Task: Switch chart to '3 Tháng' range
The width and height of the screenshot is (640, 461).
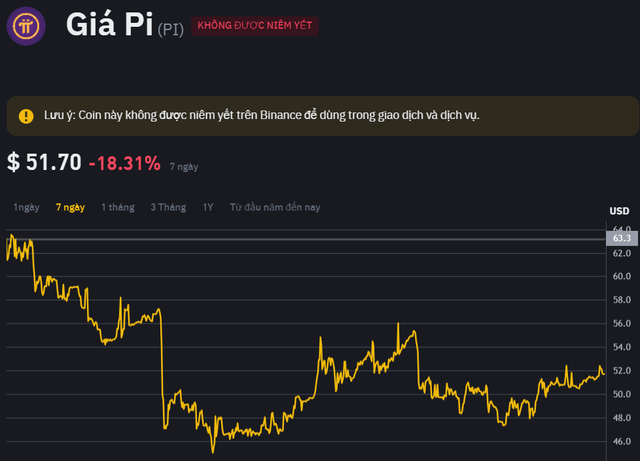Action: (168, 207)
